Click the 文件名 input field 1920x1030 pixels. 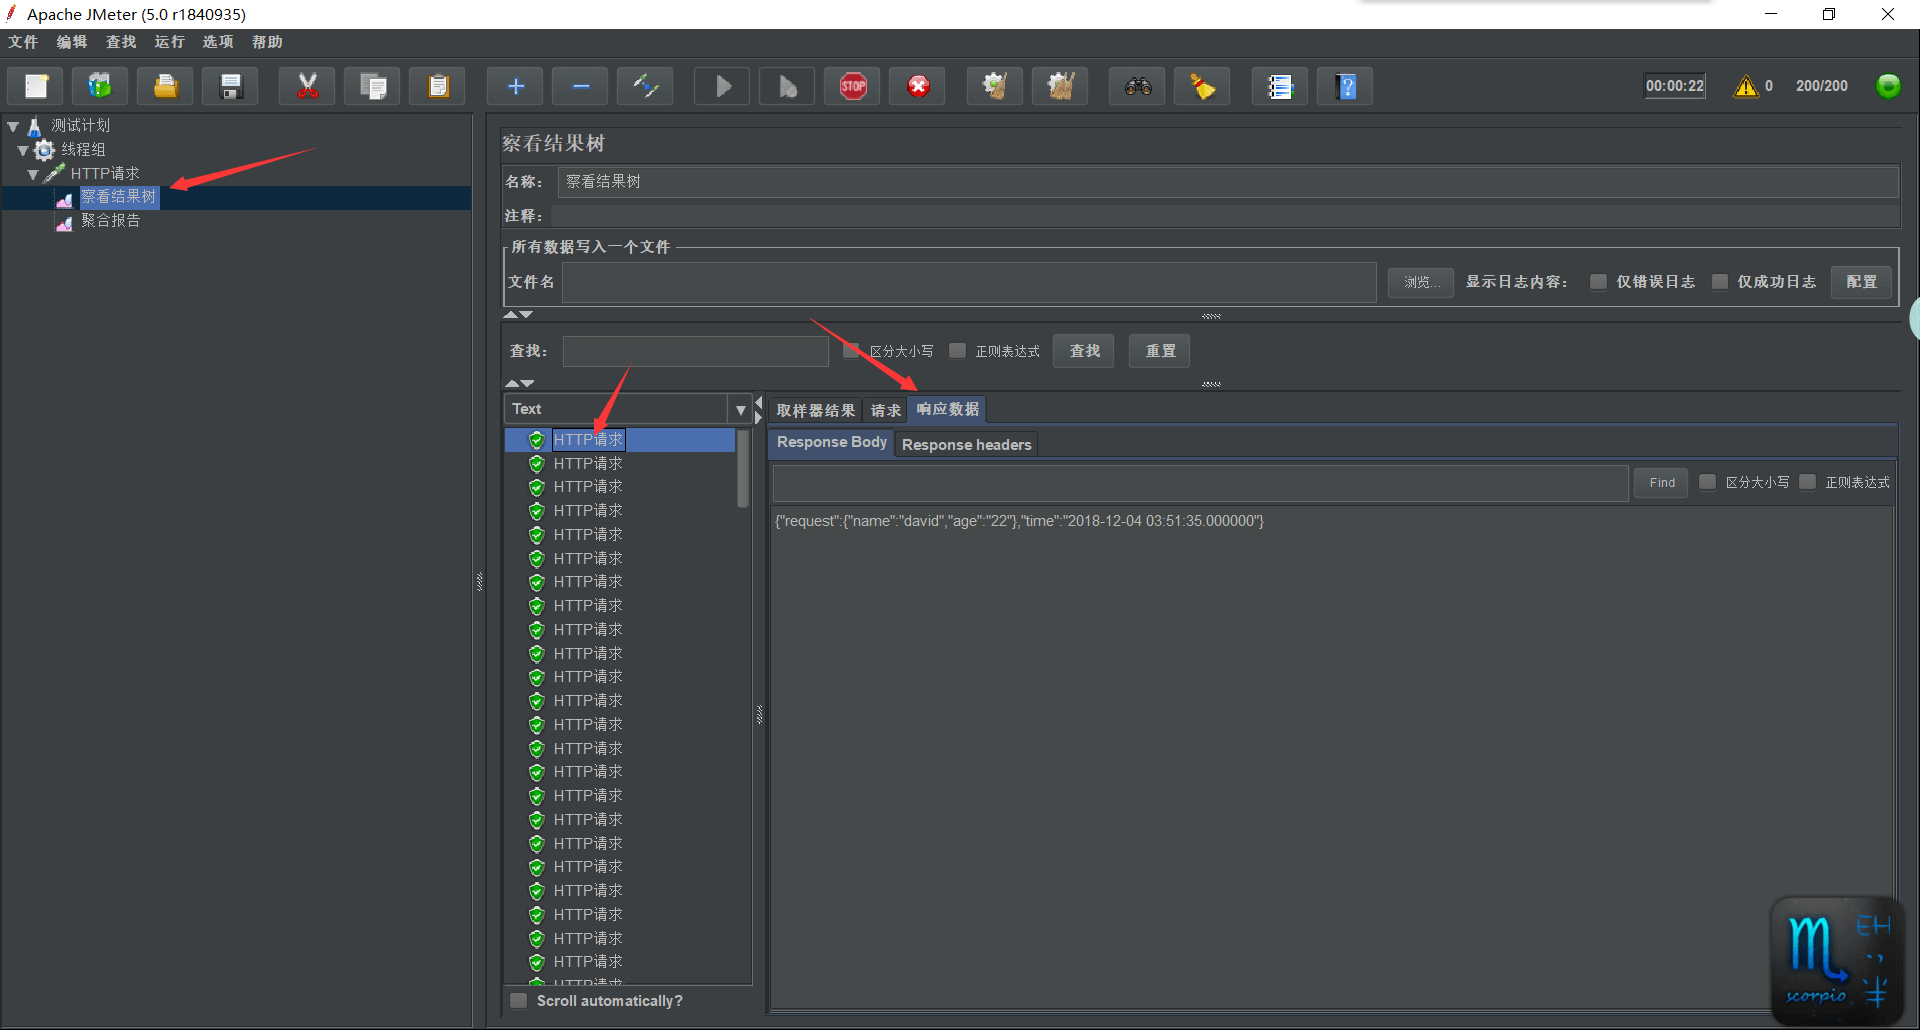coord(969,282)
